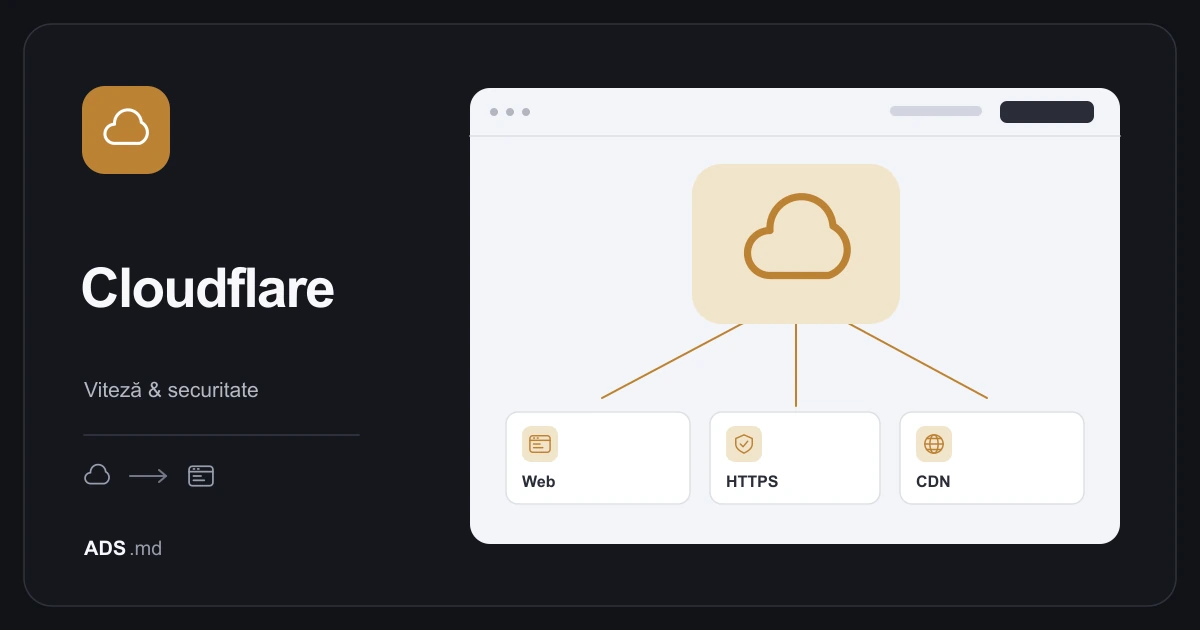Click the 'Viteză & securitate' subtitle
This screenshot has height=630, width=1200.
(x=171, y=390)
